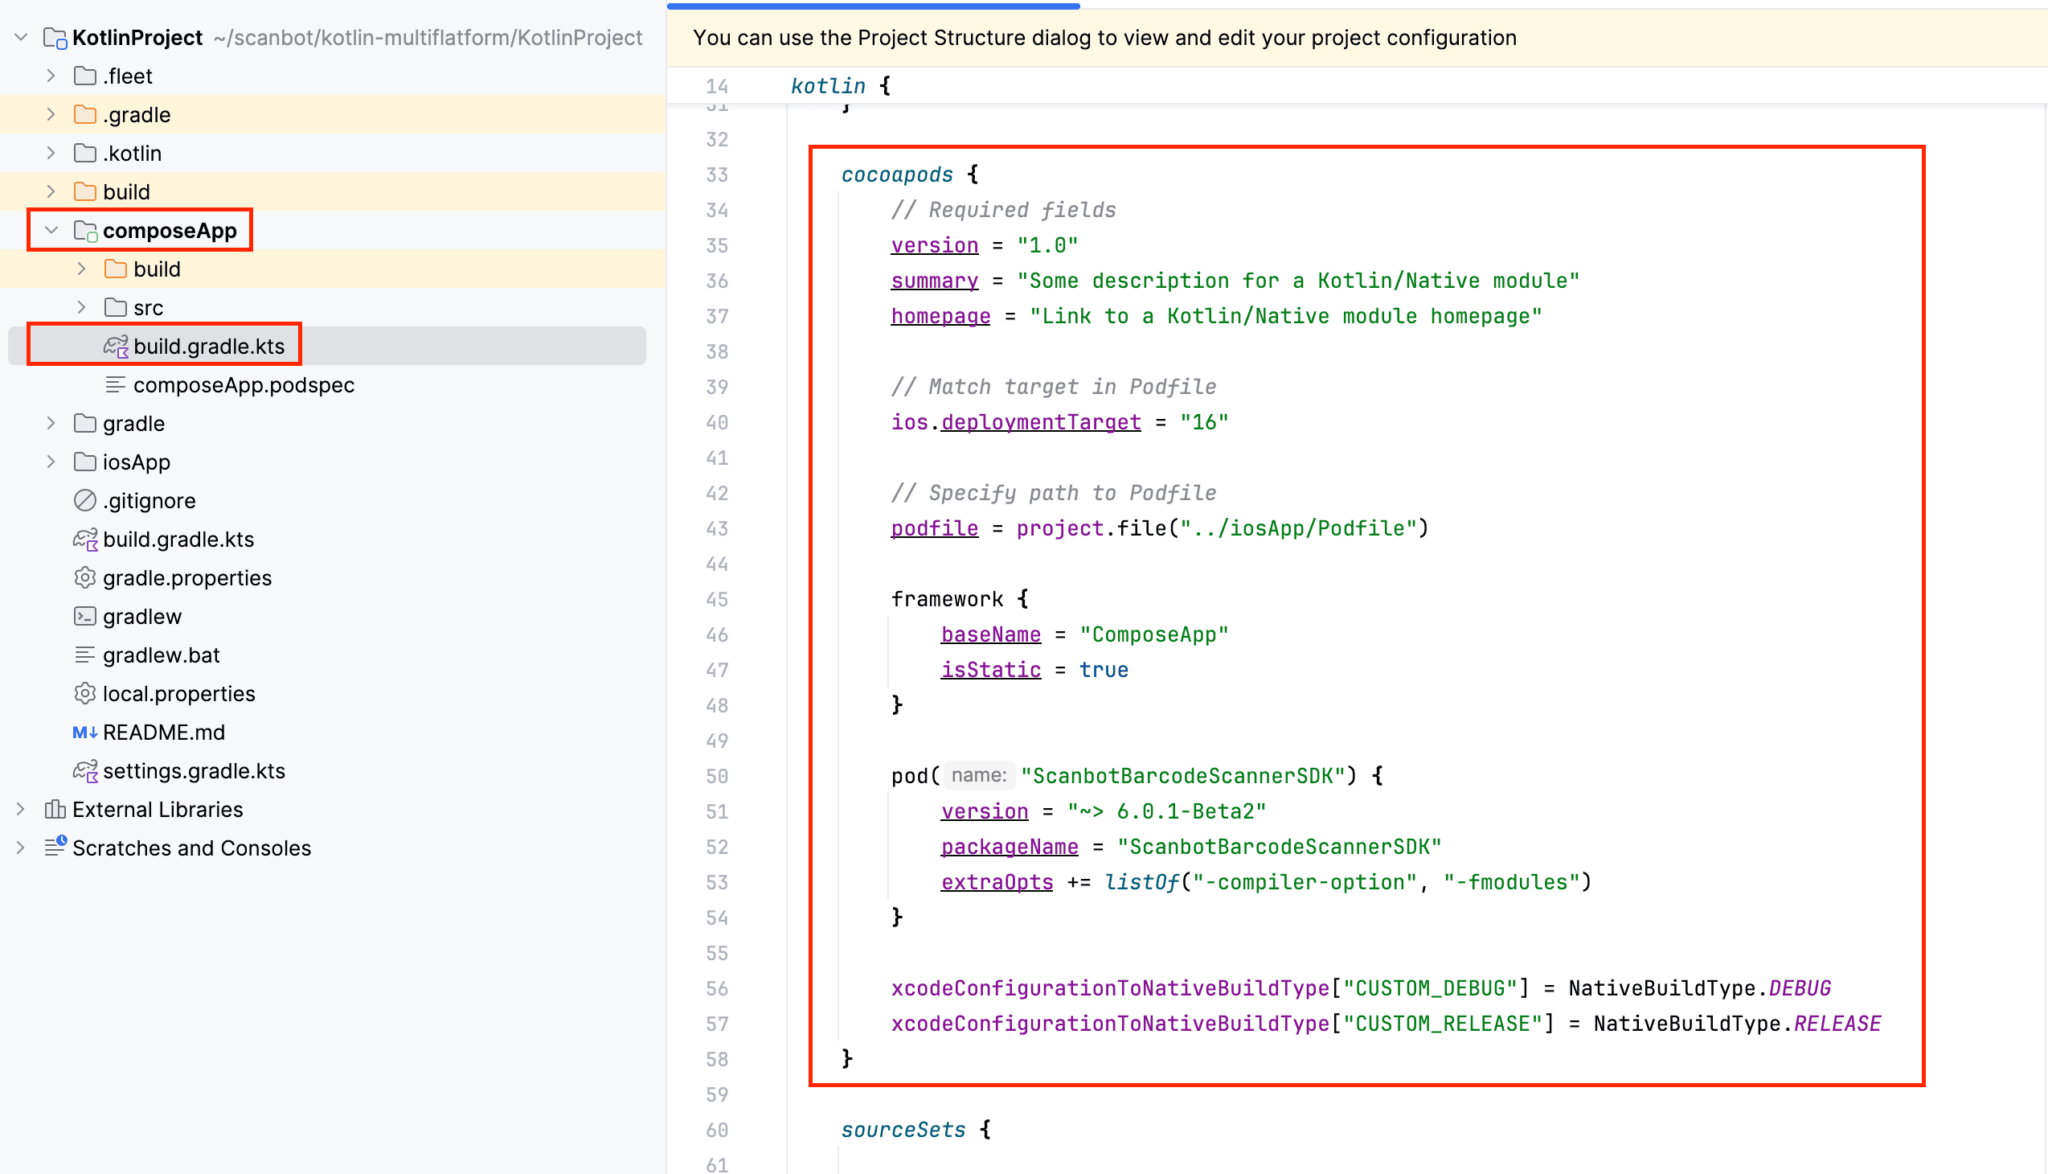Open local.properties via its gear icon
The image size is (2048, 1174).
coord(86,693)
